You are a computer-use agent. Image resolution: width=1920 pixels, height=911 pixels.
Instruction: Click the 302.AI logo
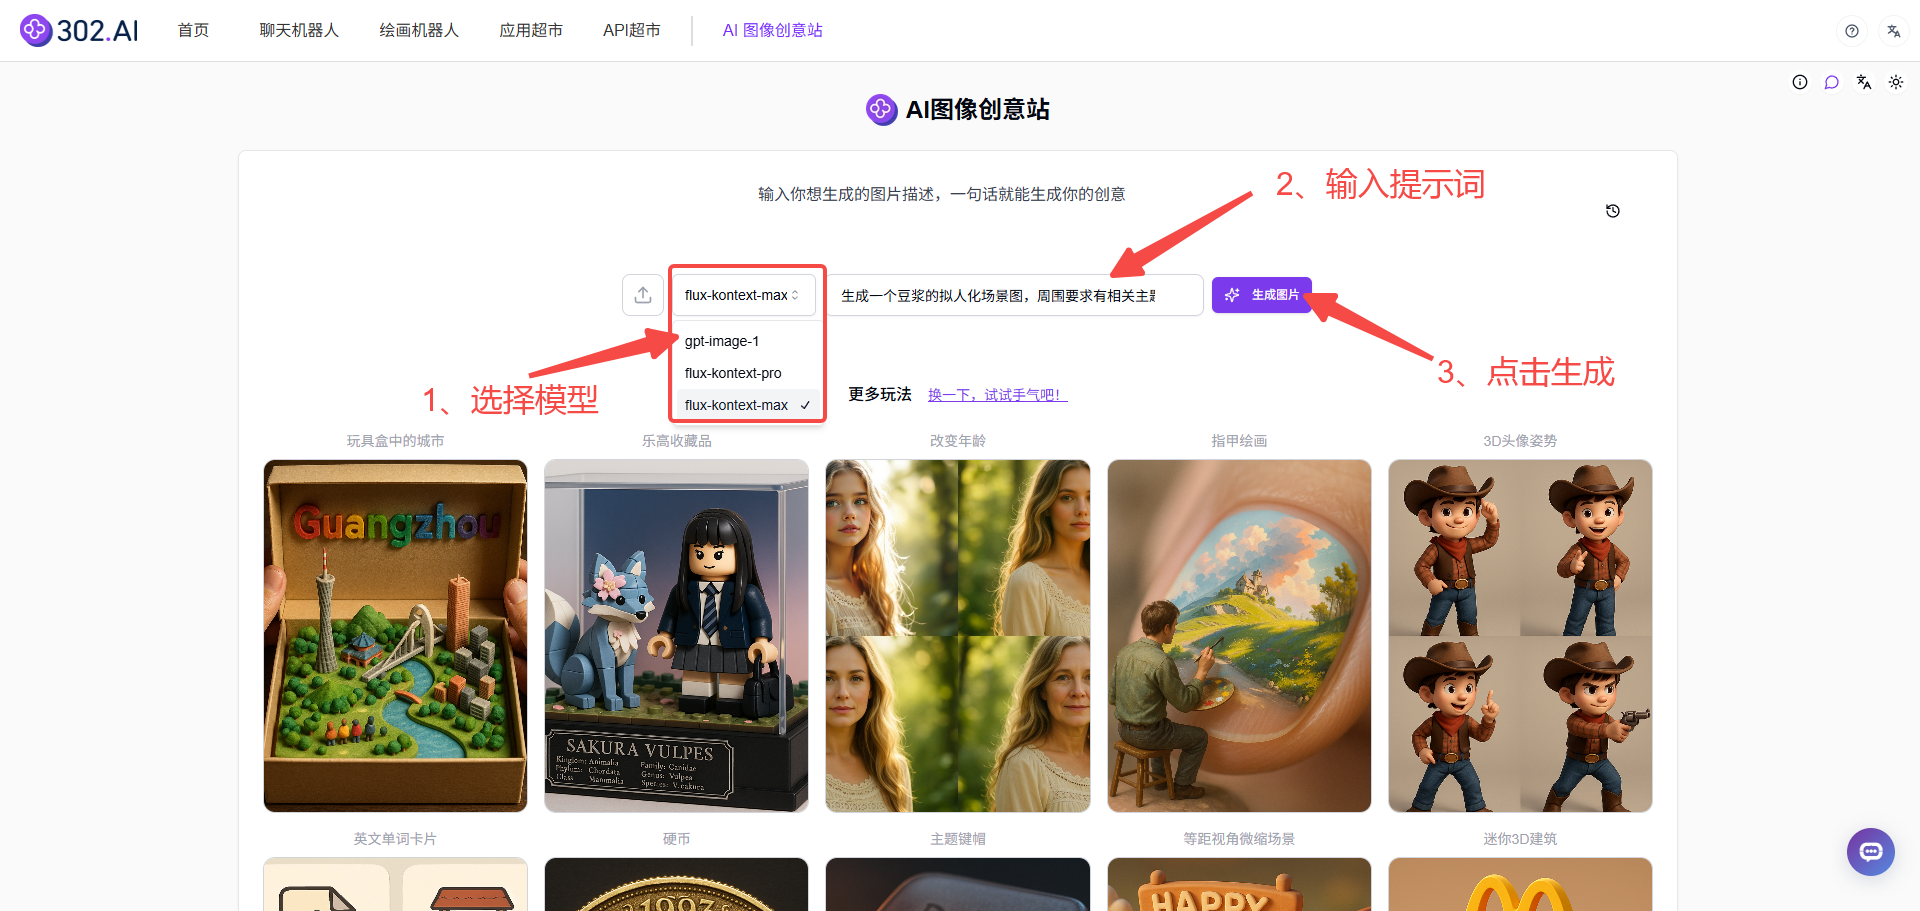click(x=80, y=31)
